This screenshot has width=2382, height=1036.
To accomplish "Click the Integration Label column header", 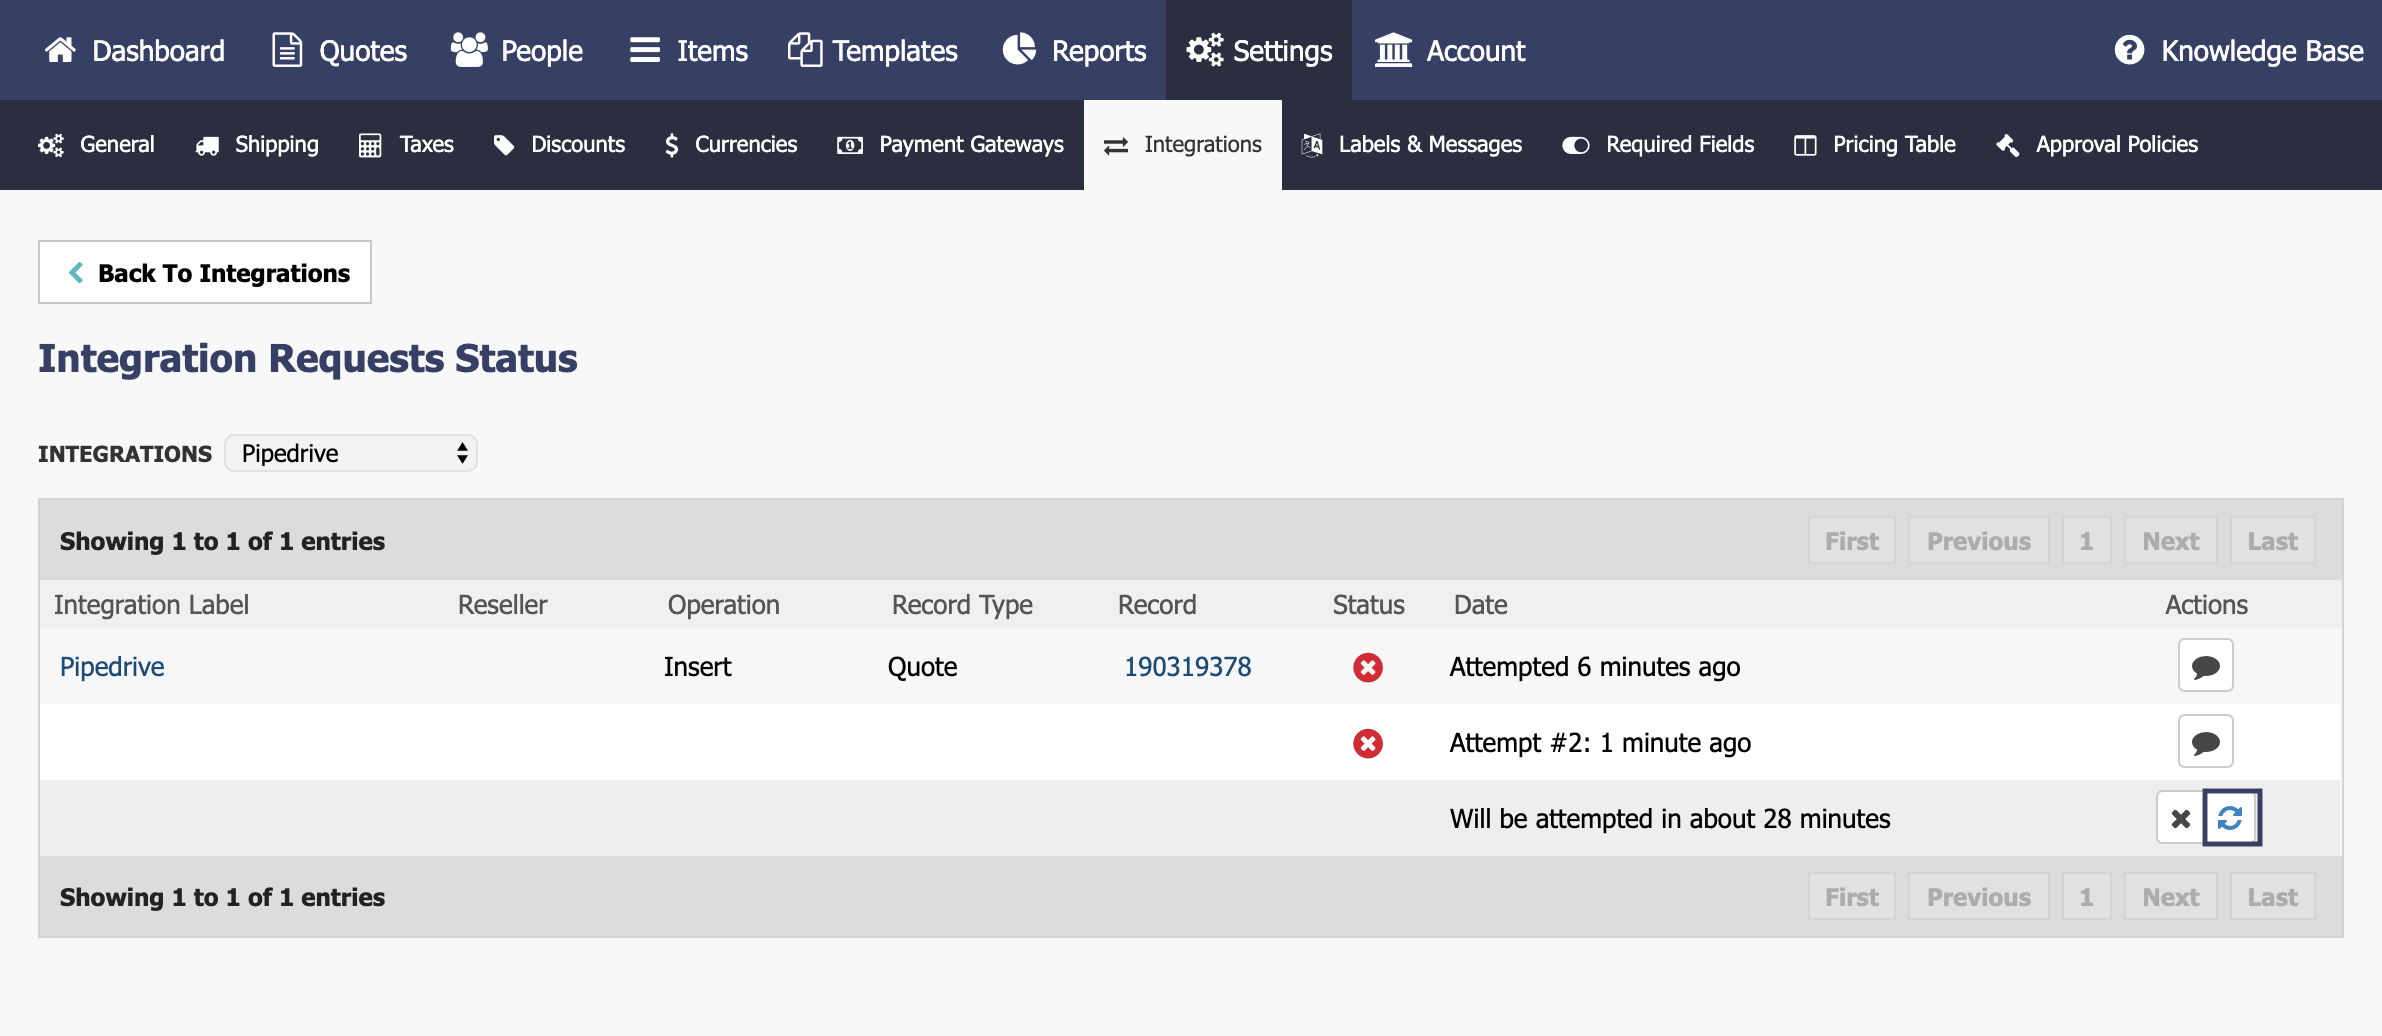I will (151, 605).
